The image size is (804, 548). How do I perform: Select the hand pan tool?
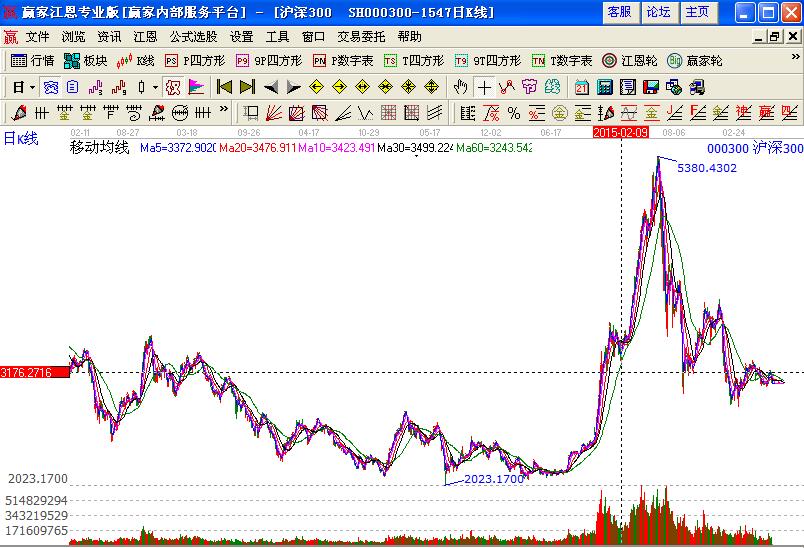coord(460,87)
